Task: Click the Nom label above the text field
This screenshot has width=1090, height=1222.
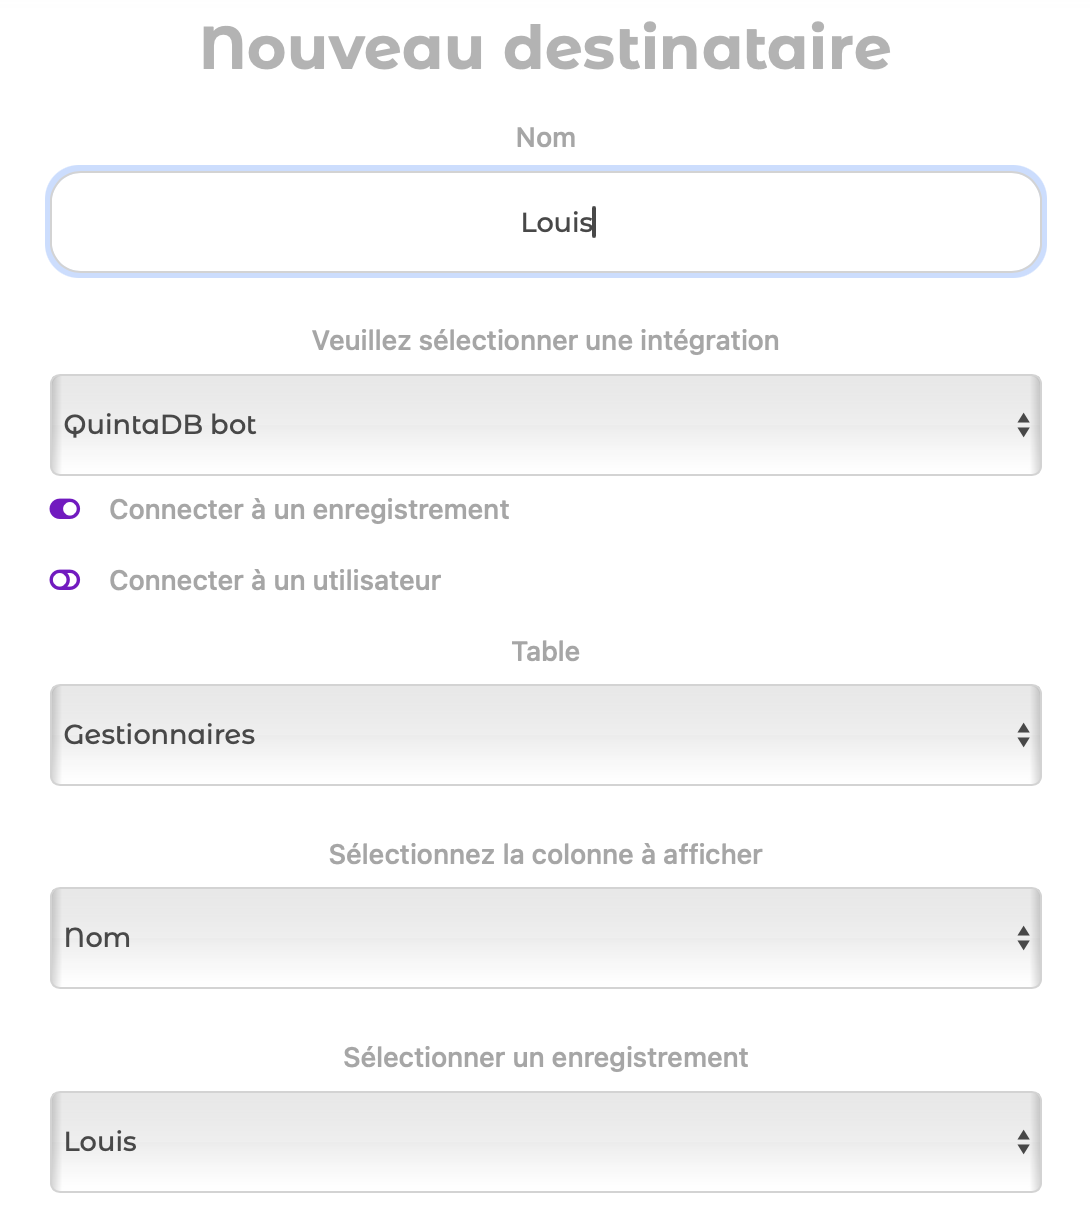Action: (546, 138)
